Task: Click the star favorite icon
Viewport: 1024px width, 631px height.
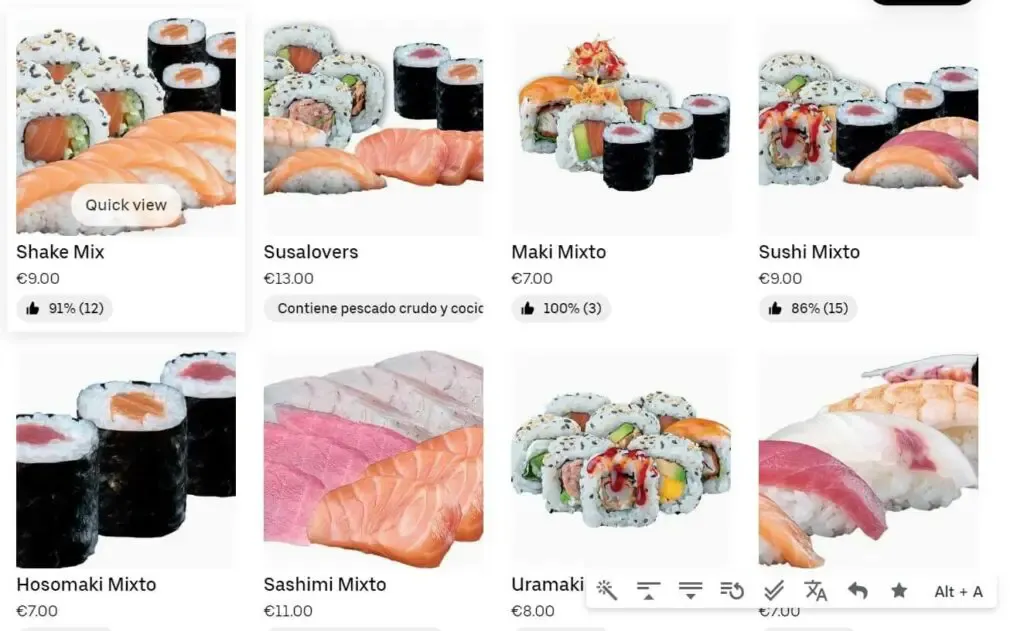Action: click(x=899, y=591)
